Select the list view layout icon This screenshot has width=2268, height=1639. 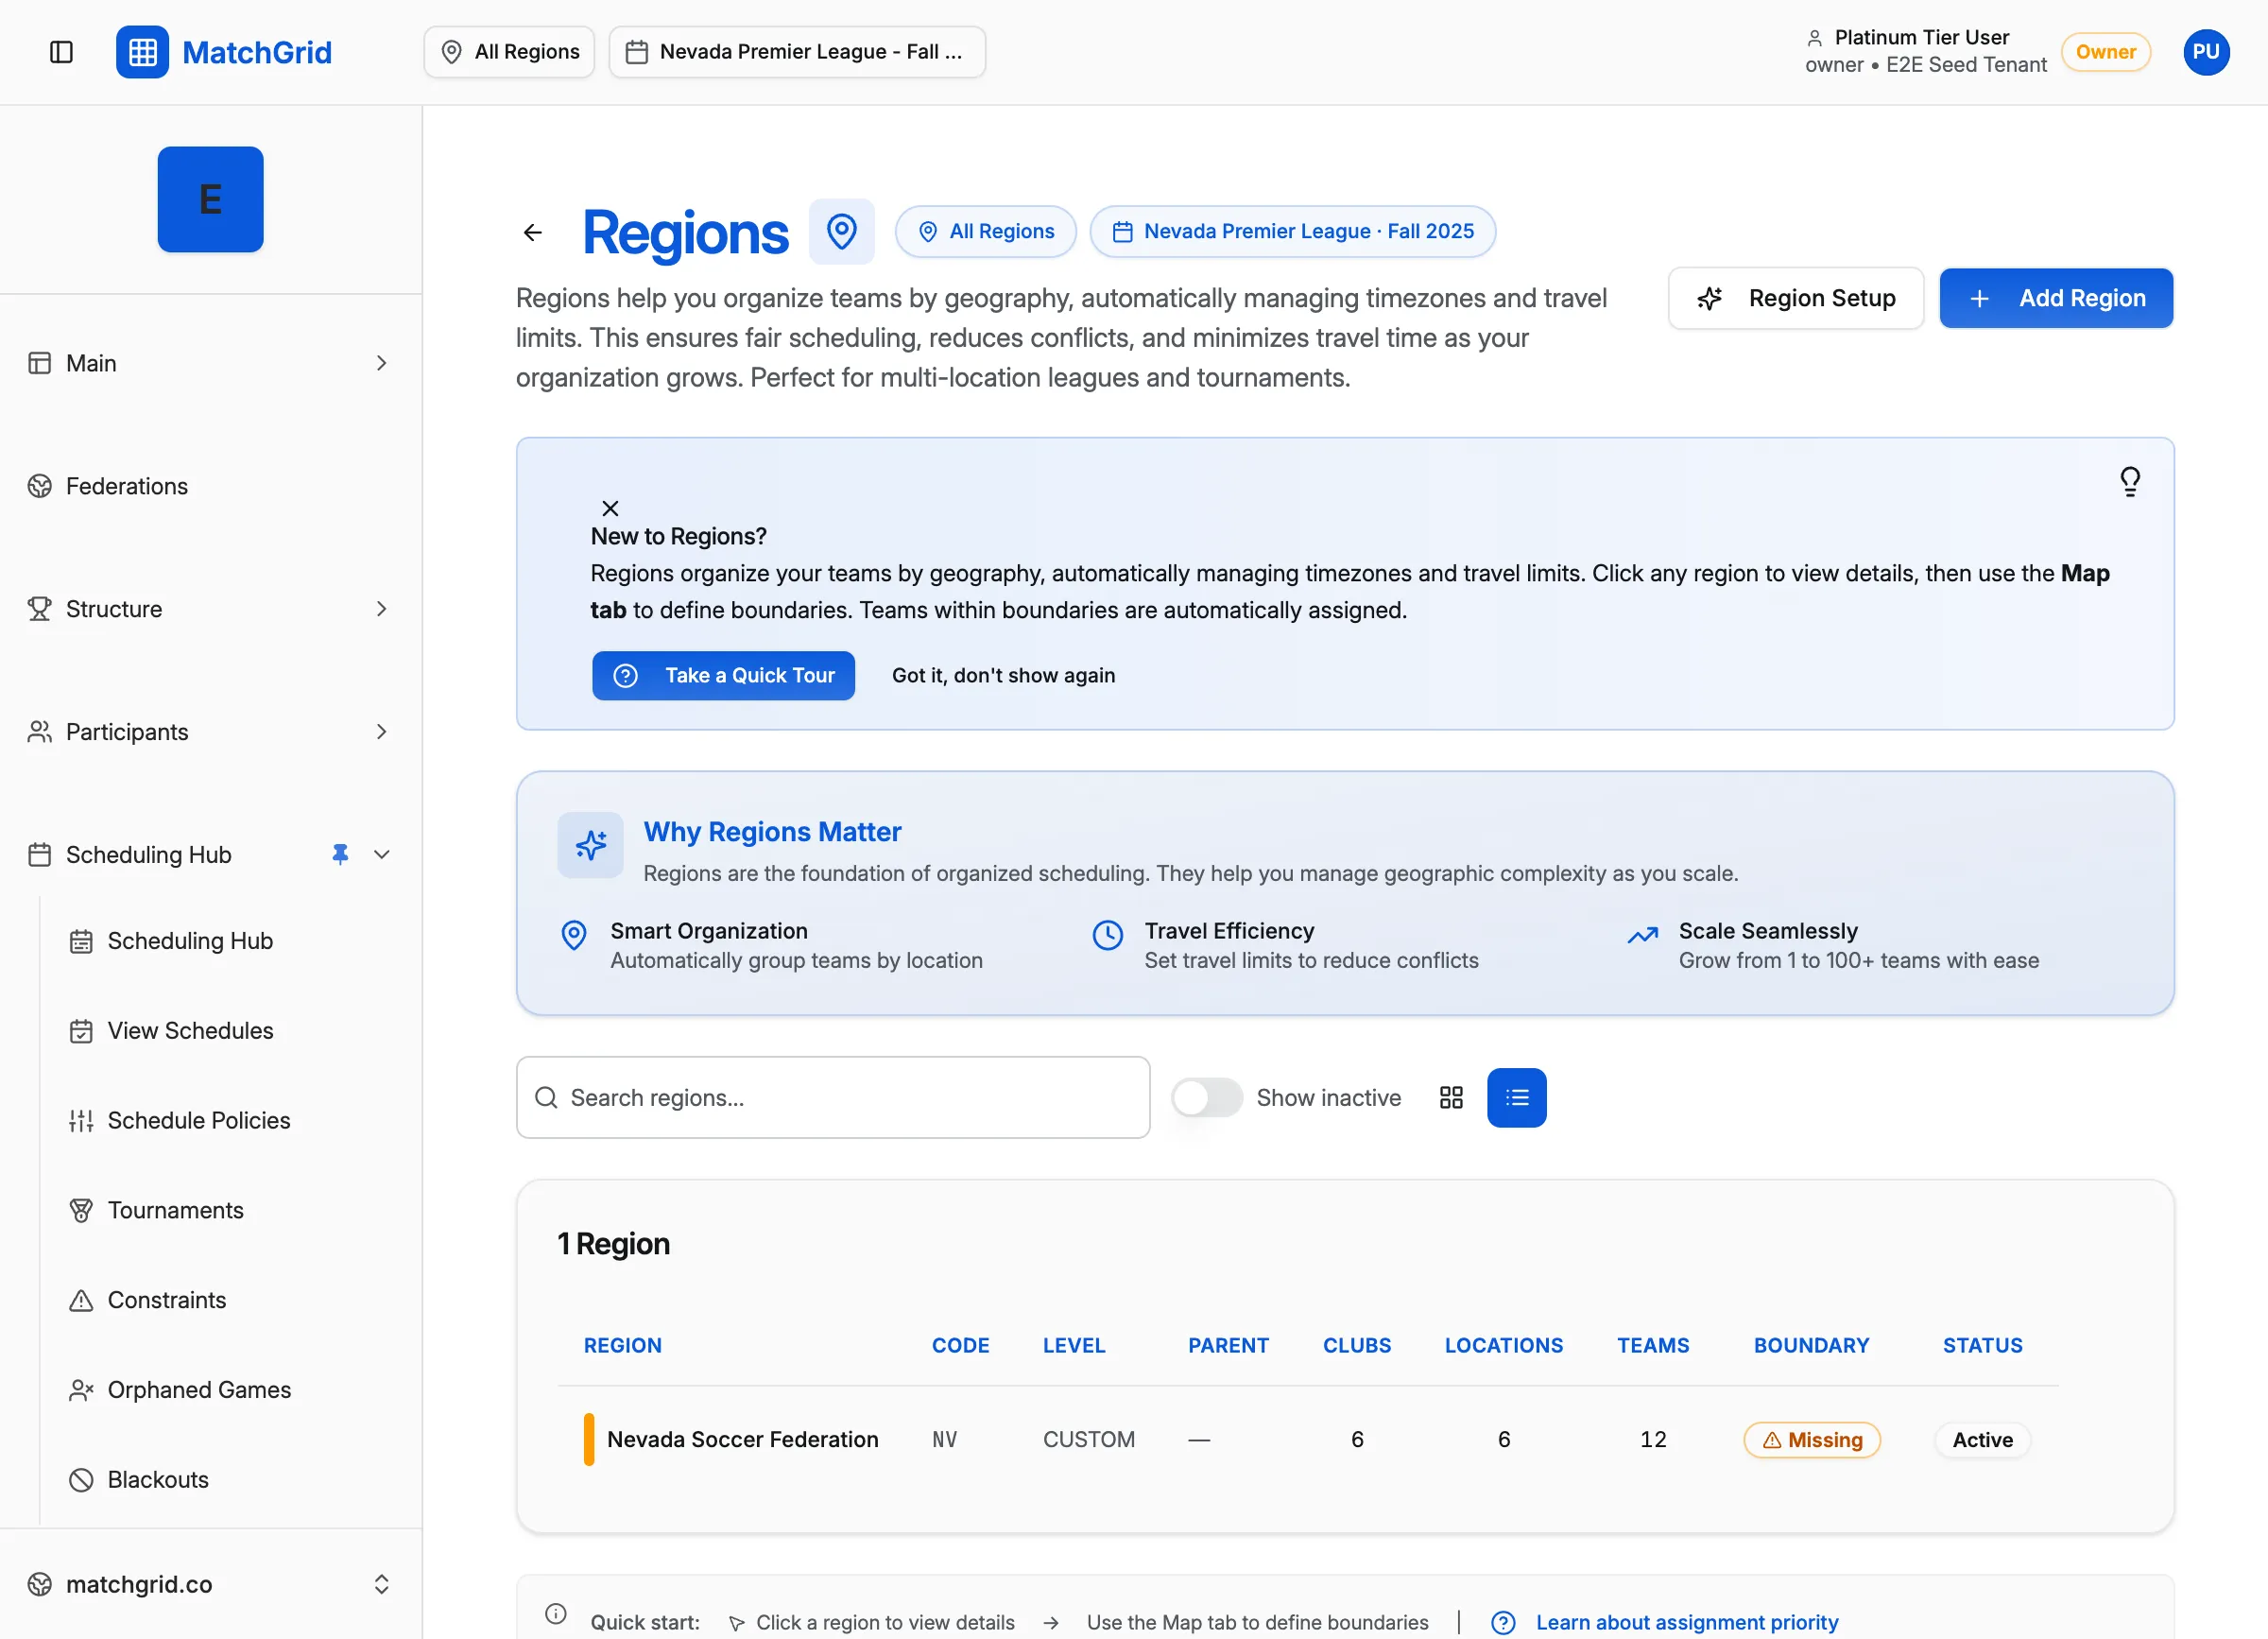(1516, 1097)
